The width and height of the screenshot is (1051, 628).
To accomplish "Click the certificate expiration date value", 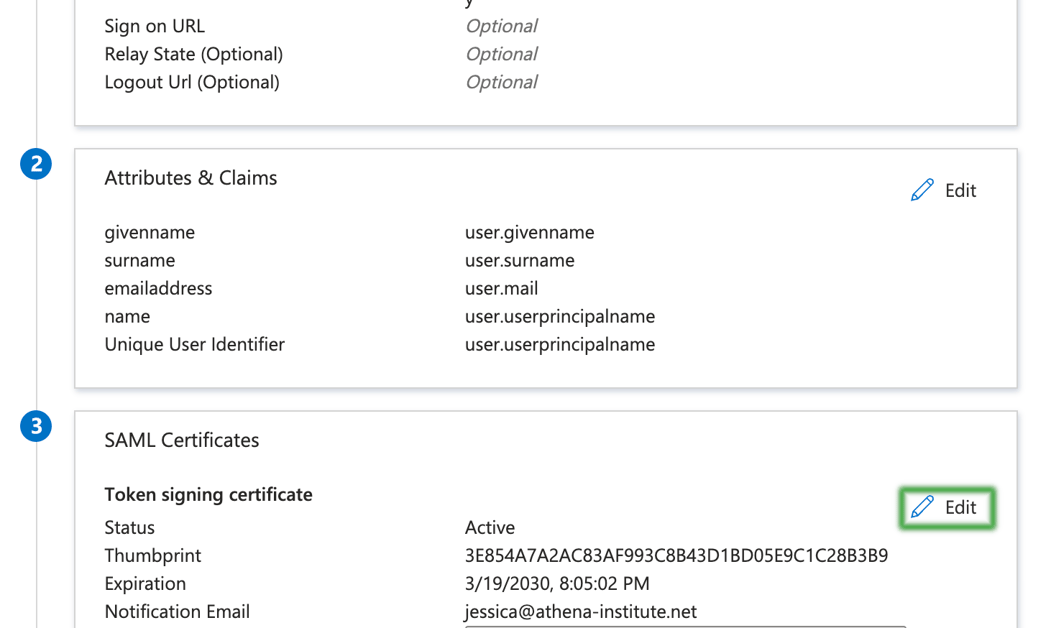I will tap(556, 583).
